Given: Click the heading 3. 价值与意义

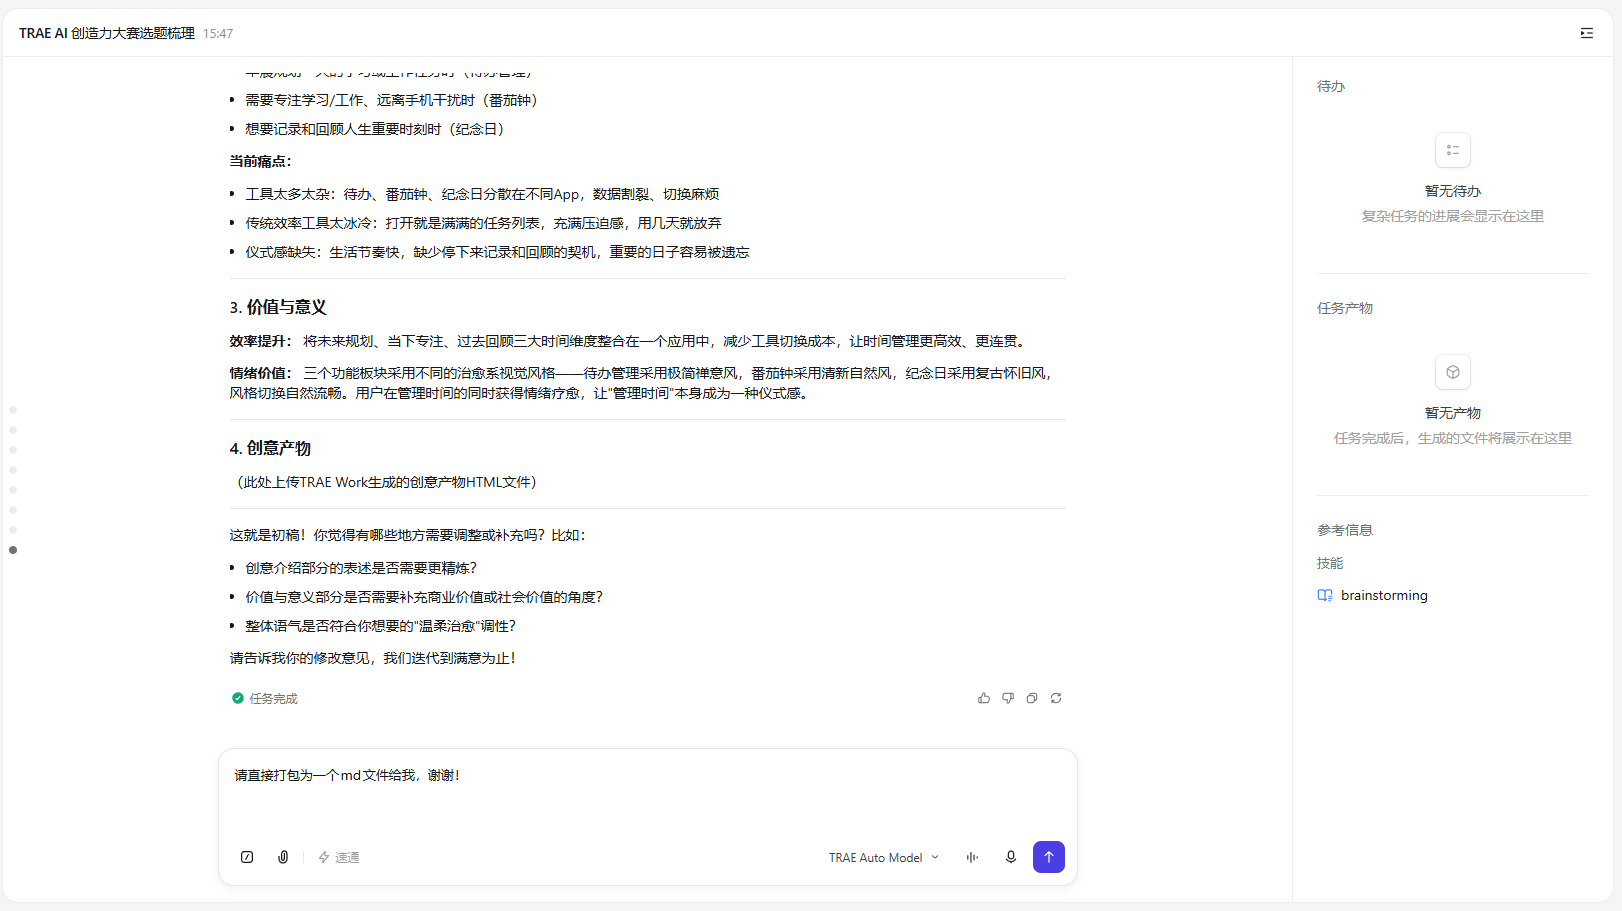Looking at the screenshot, I should pos(278,307).
